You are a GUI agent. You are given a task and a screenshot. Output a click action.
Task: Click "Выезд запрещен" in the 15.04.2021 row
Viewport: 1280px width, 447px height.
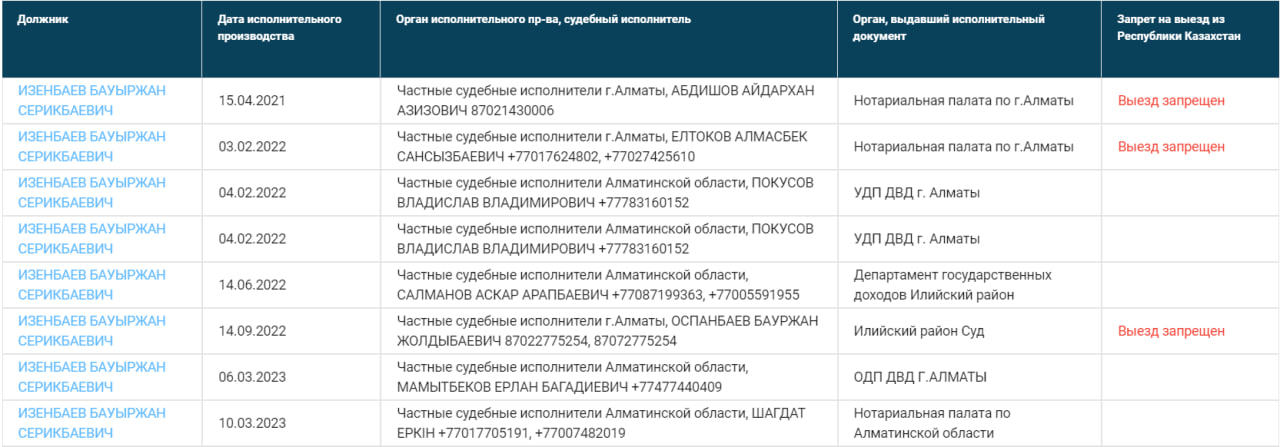point(1171,100)
